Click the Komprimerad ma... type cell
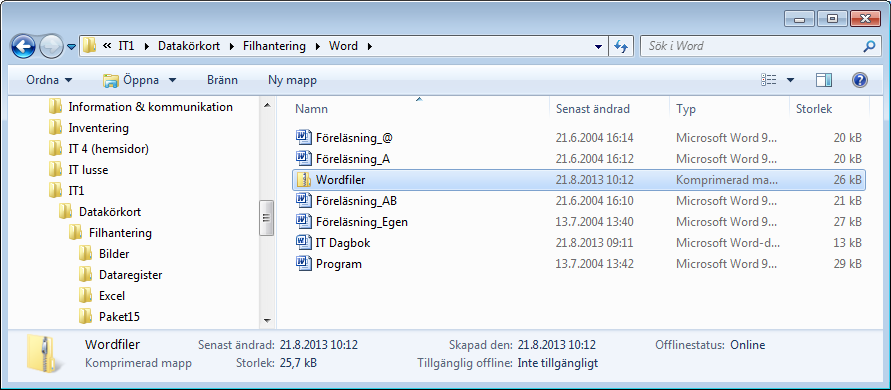This screenshot has width=891, height=390. tap(727, 180)
